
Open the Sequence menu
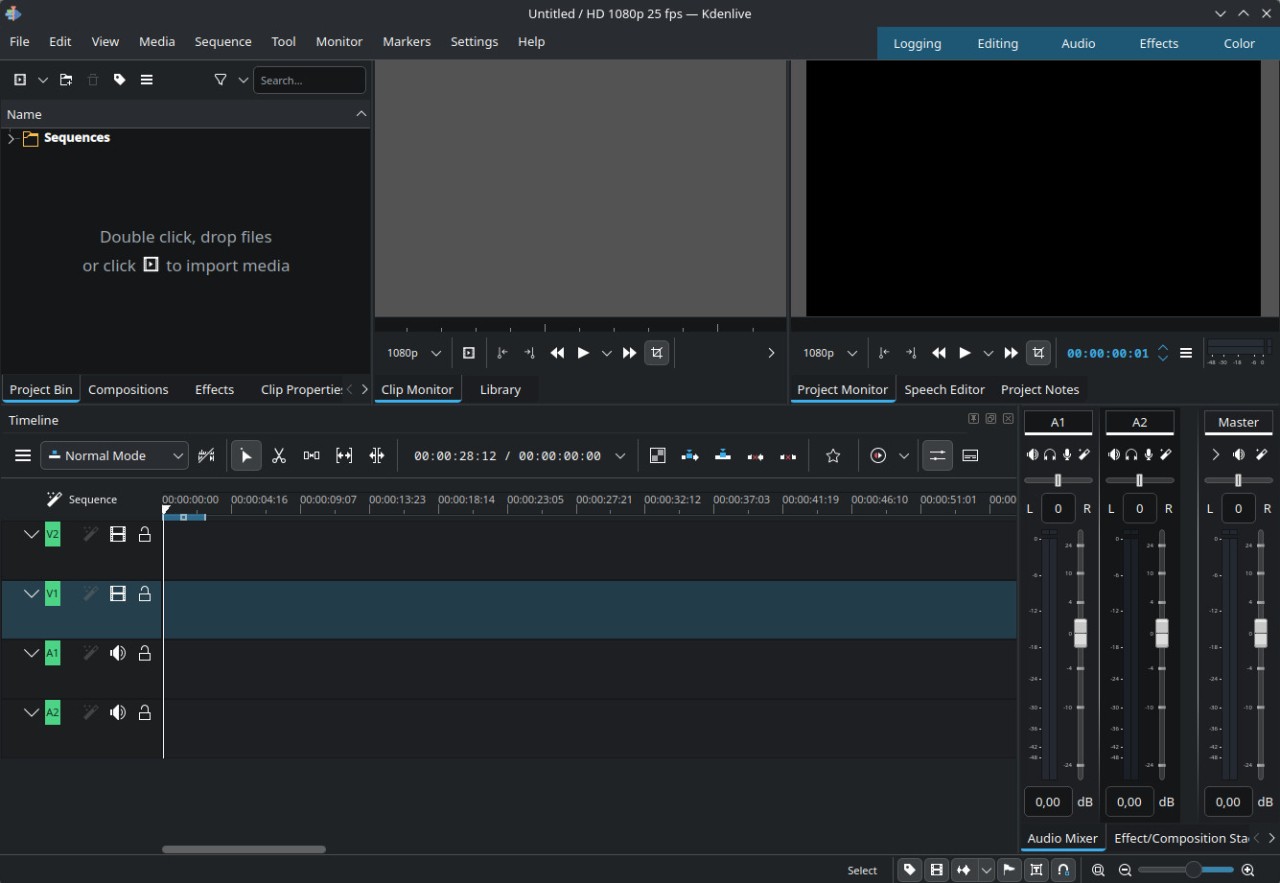pyautogui.click(x=223, y=42)
